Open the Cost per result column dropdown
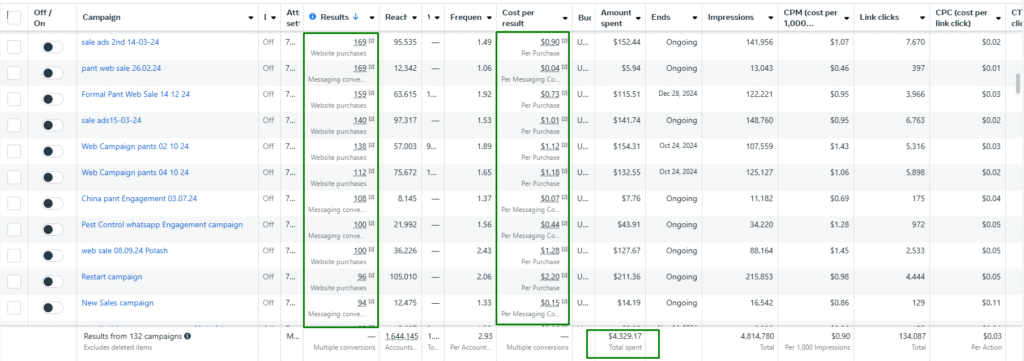Image resolution: width=1024 pixels, height=361 pixels. coord(564,18)
